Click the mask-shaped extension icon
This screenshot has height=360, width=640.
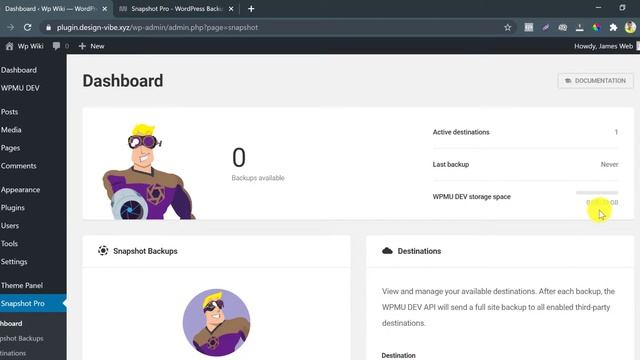click(x=562, y=27)
